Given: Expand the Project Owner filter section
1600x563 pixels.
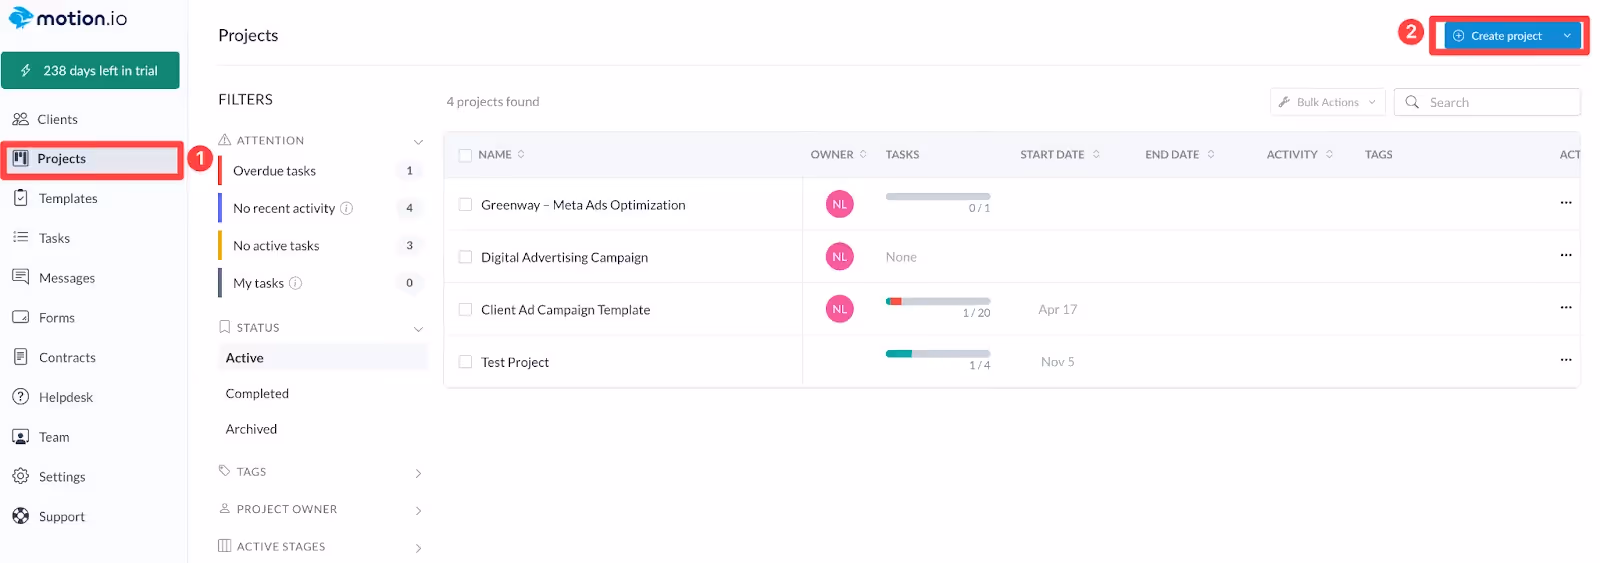Looking at the screenshot, I should [x=418, y=510].
